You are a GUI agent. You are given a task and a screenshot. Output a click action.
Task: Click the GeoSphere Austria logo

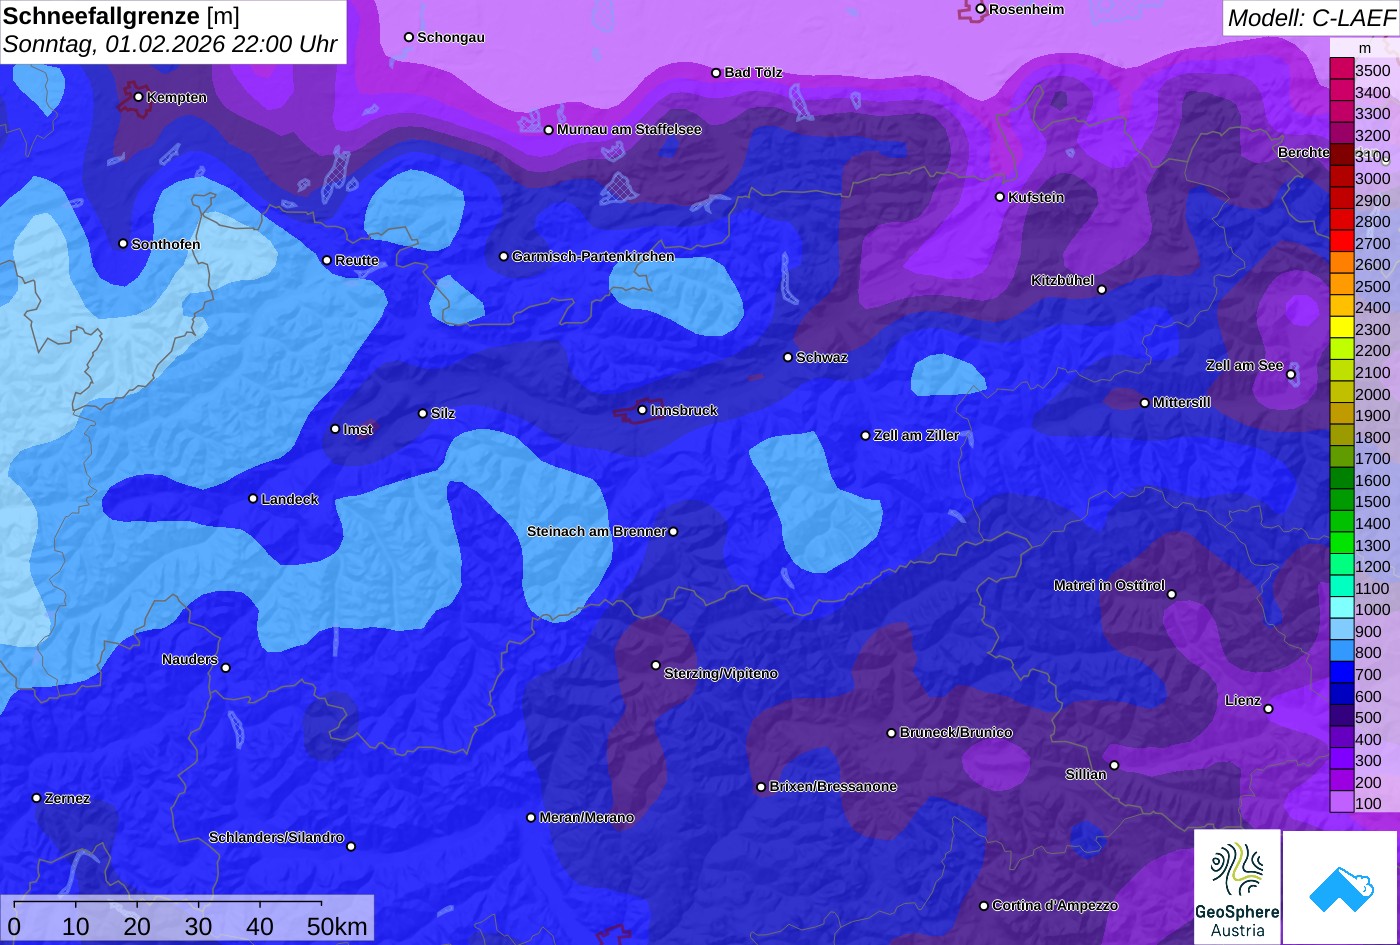1237,887
